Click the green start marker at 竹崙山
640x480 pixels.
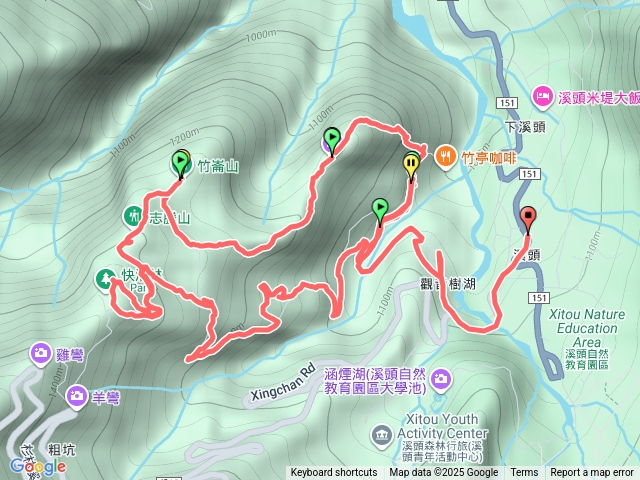coord(180,164)
